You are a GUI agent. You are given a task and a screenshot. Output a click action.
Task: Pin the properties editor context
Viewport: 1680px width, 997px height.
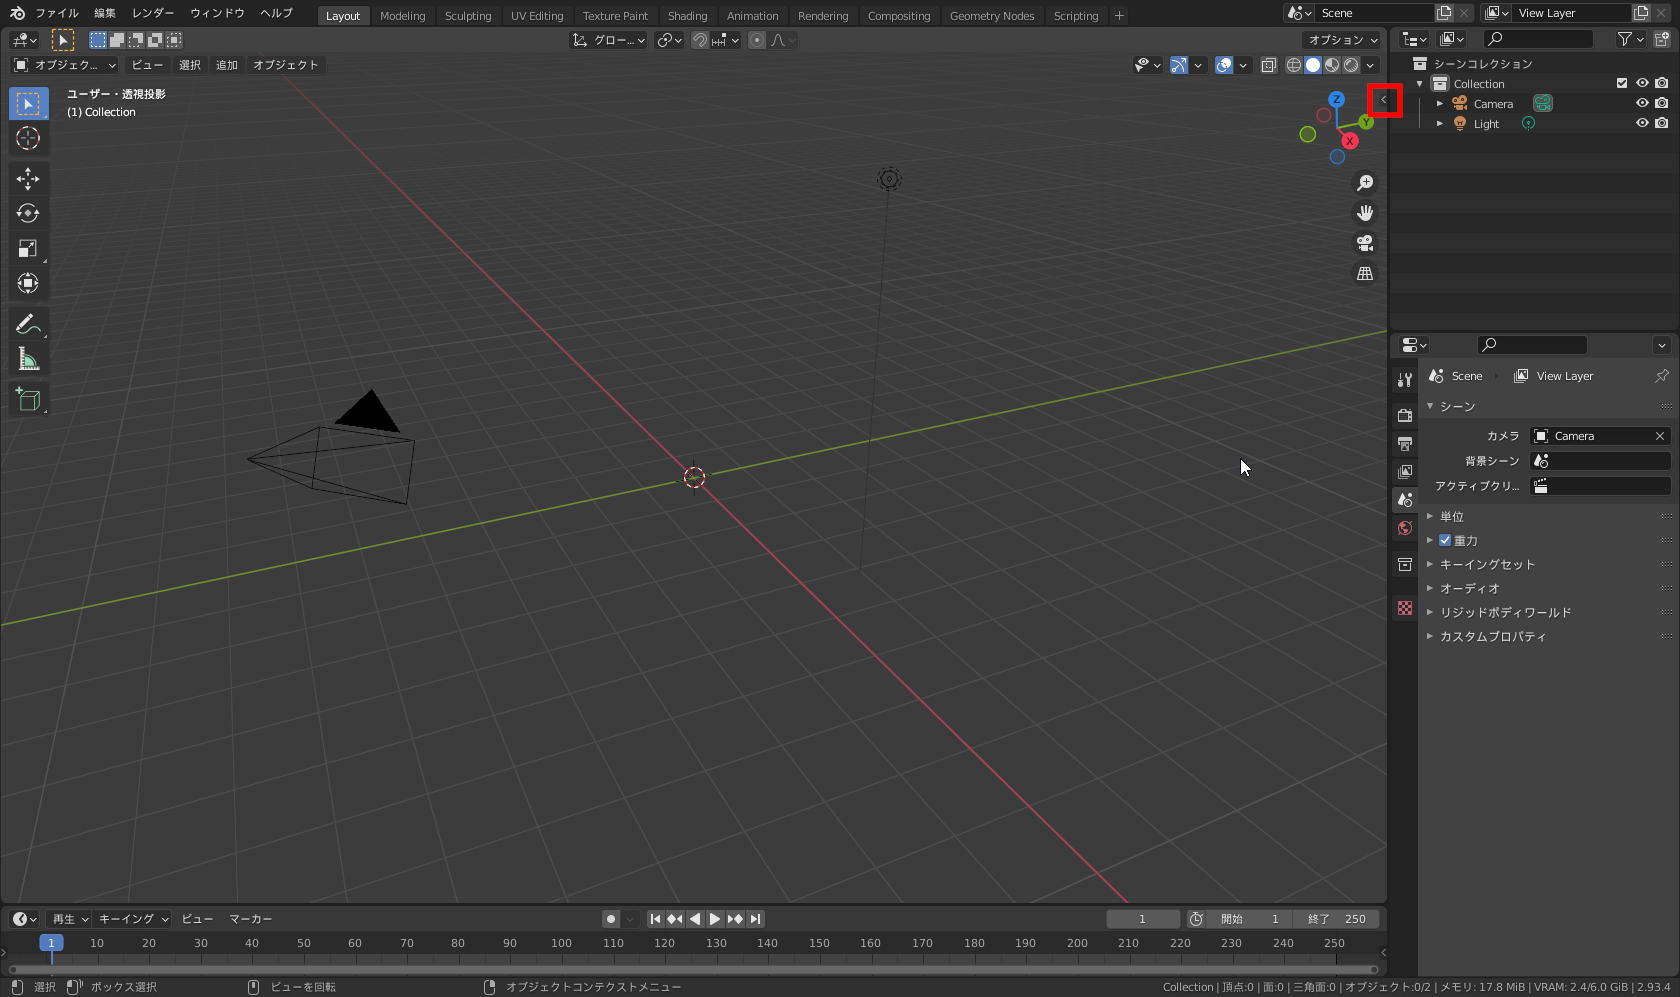(x=1661, y=376)
